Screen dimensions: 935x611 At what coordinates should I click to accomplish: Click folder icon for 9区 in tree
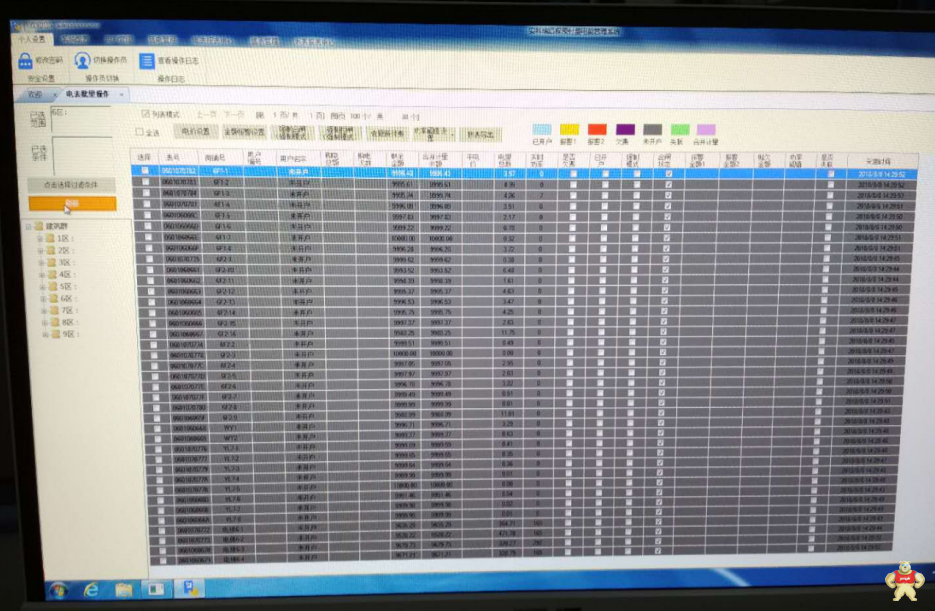pyautogui.click(x=51, y=334)
